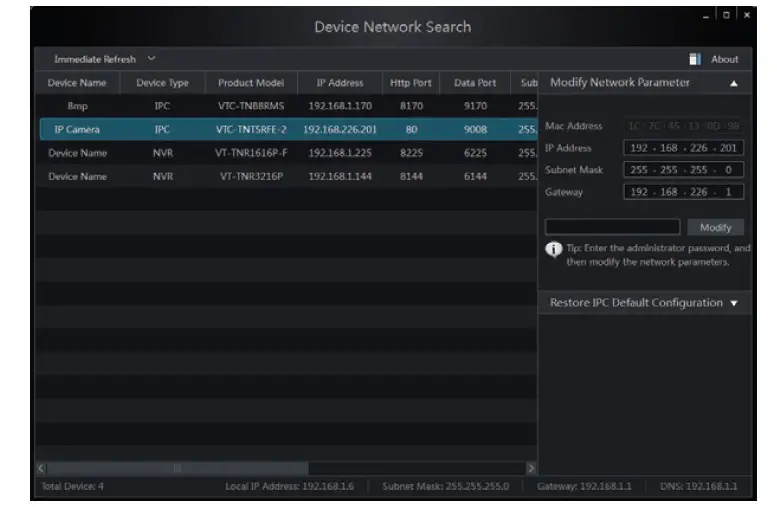Expand Restore IPC Default Configuration
Image resolution: width=777 pixels, height=507 pixels.
[734, 303]
